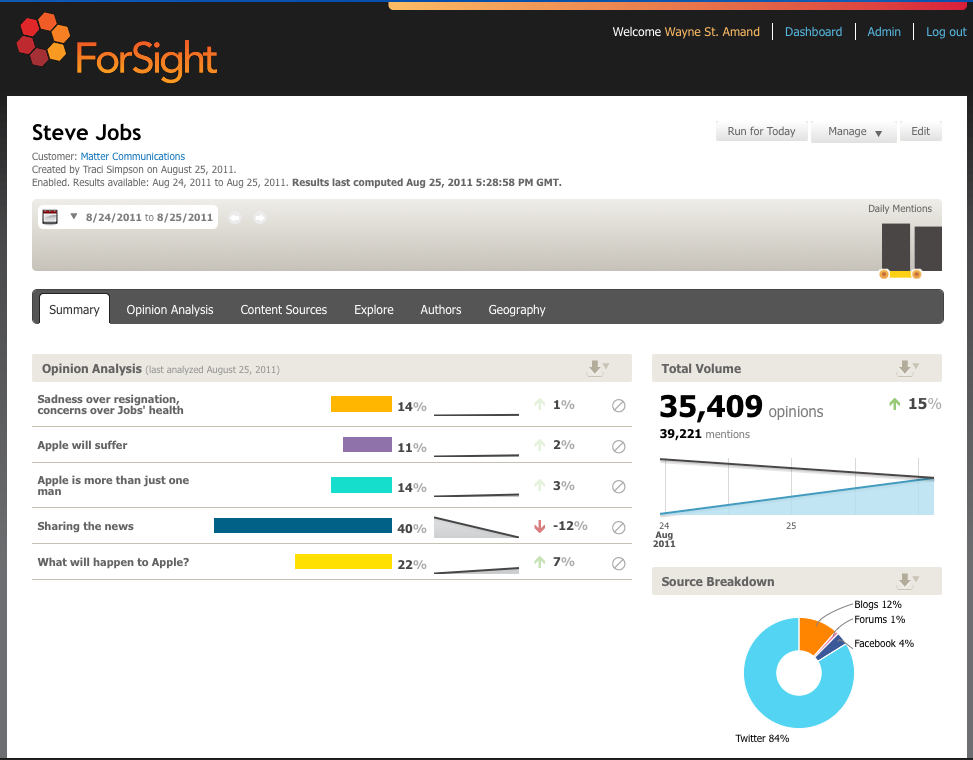Click the Log out link
This screenshot has width=973, height=760.
tap(946, 32)
